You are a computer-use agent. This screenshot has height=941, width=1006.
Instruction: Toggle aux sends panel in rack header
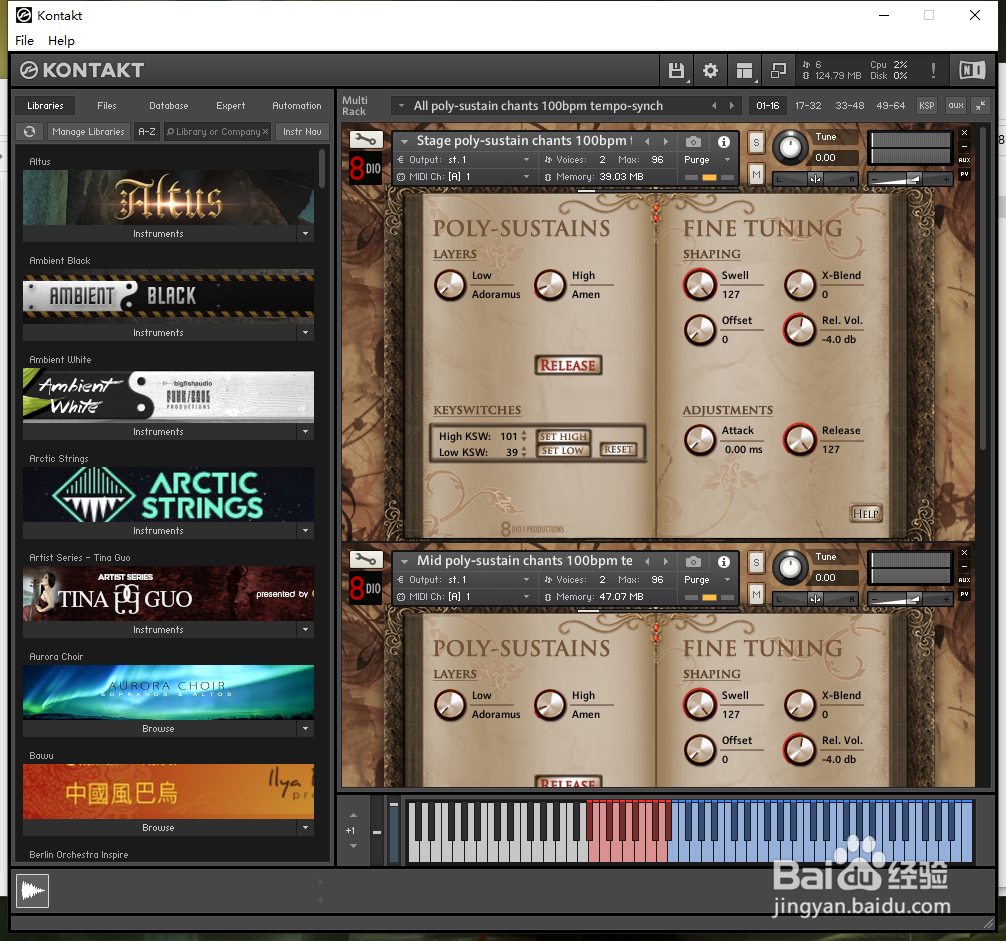click(x=956, y=106)
